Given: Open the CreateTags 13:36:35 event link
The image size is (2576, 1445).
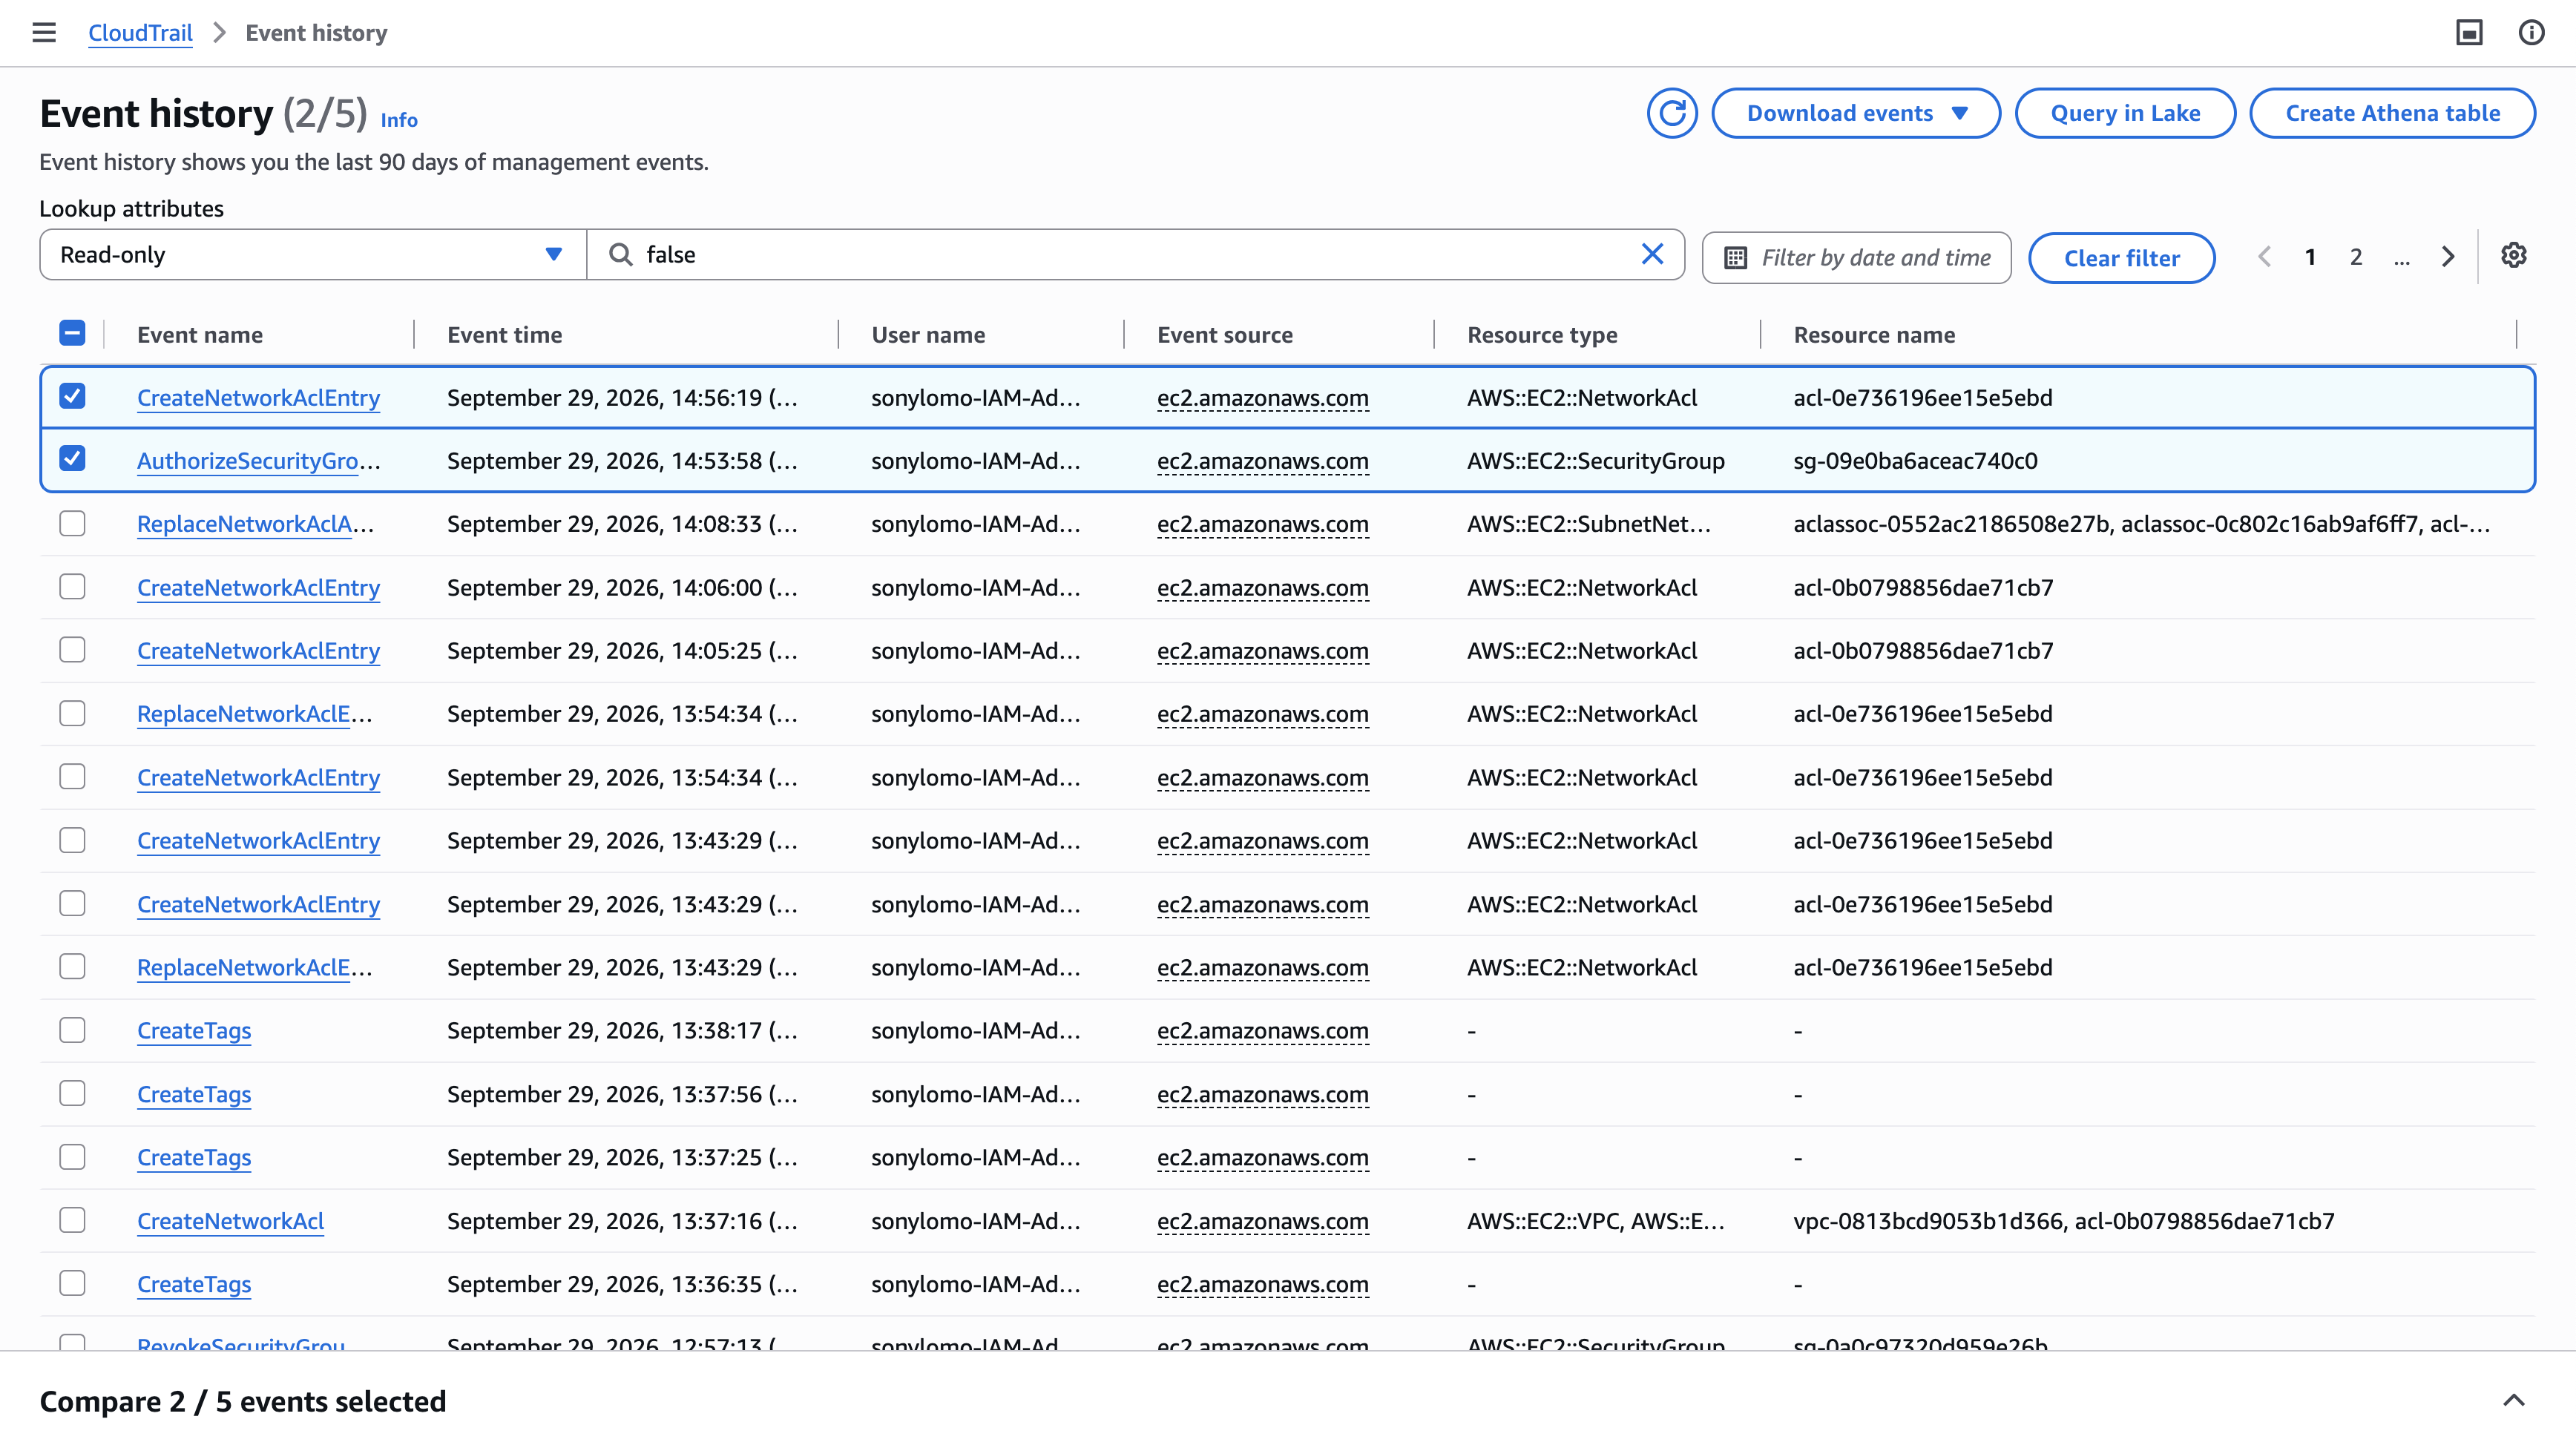Looking at the screenshot, I should [x=194, y=1284].
